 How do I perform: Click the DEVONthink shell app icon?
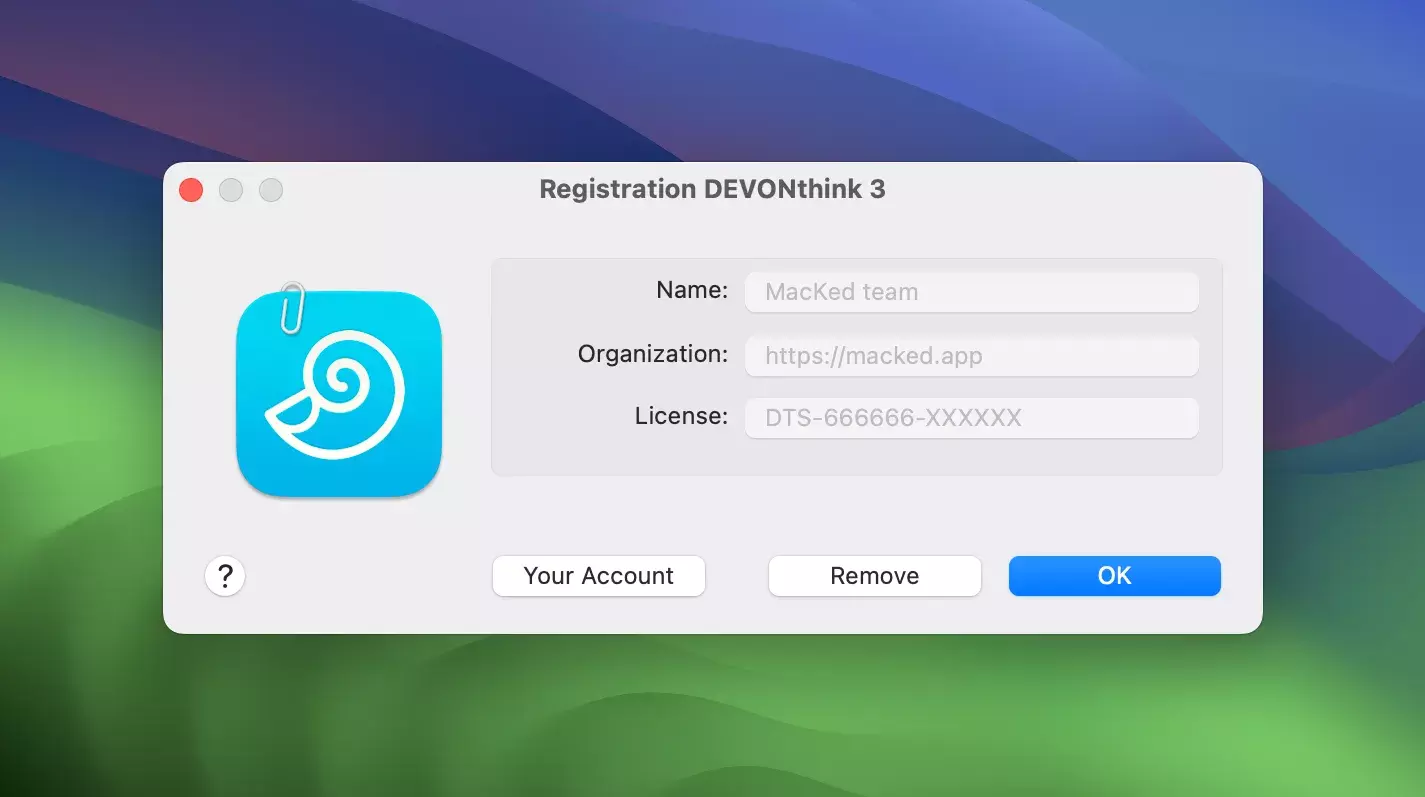coord(339,393)
